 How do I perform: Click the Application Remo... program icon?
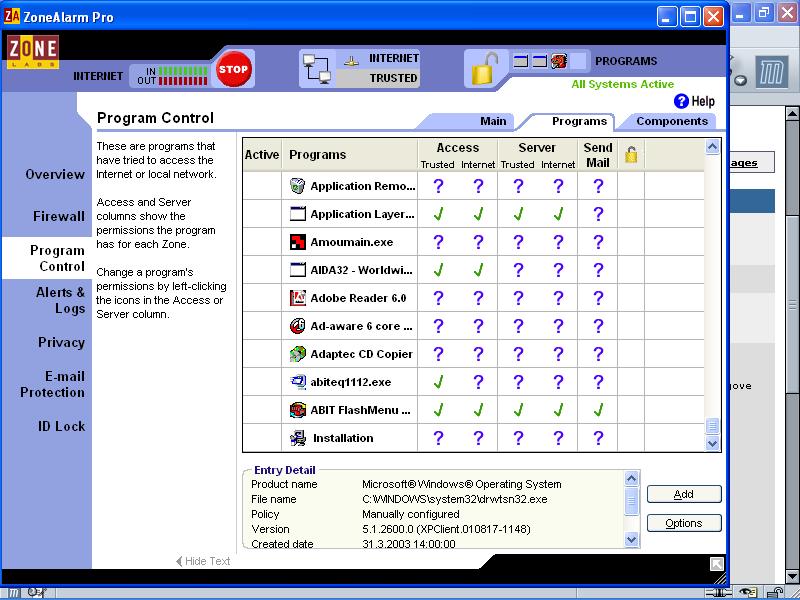click(x=297, y=186)
